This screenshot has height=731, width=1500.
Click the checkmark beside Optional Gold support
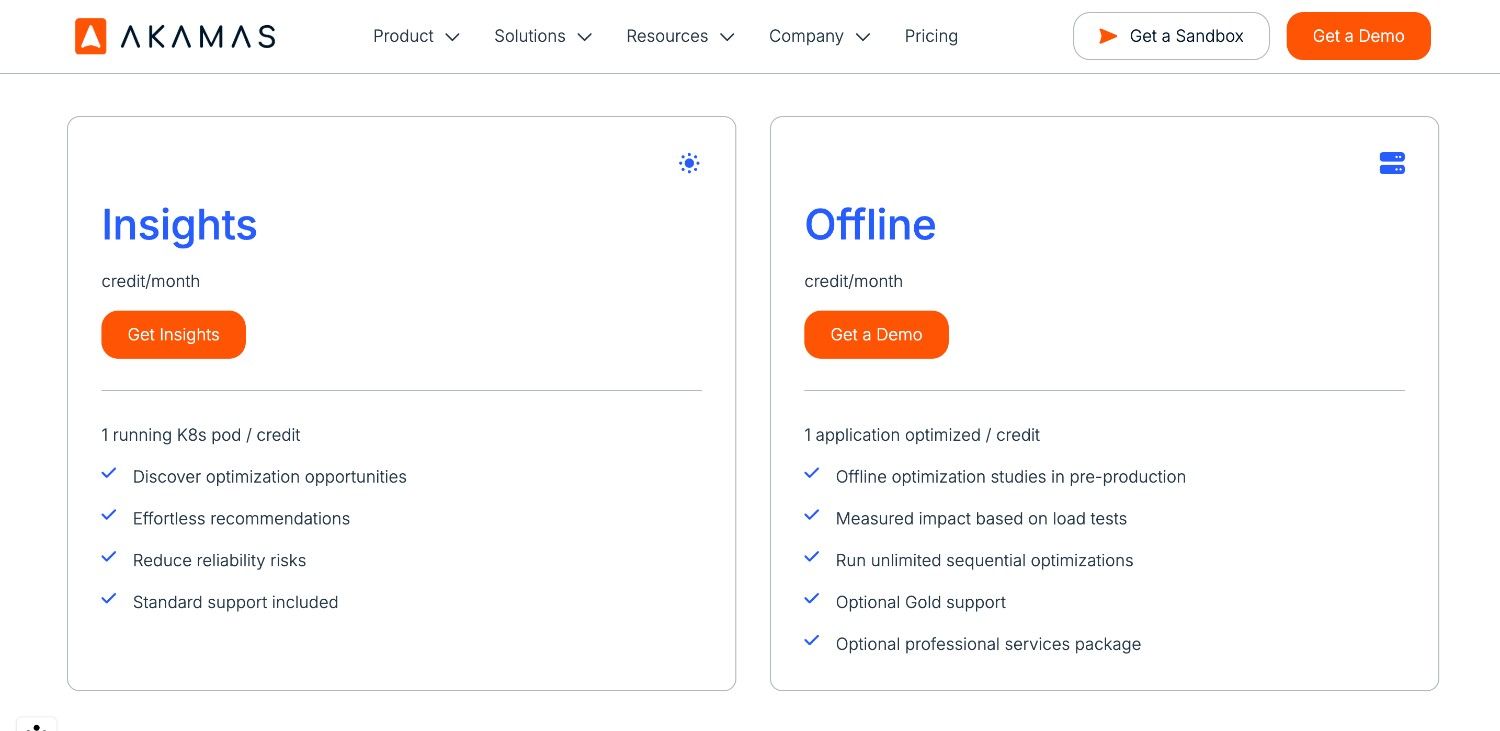pos(811,598)
